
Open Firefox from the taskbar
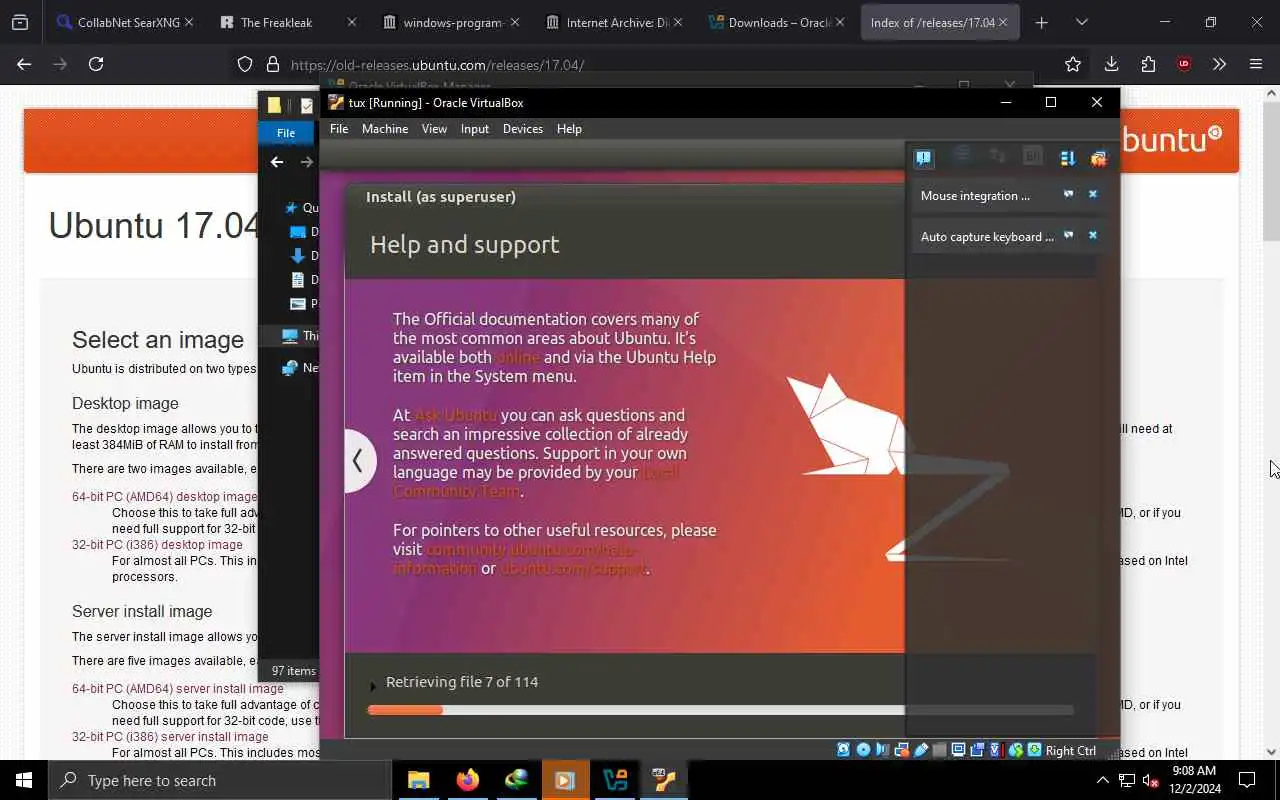[467, 780]
